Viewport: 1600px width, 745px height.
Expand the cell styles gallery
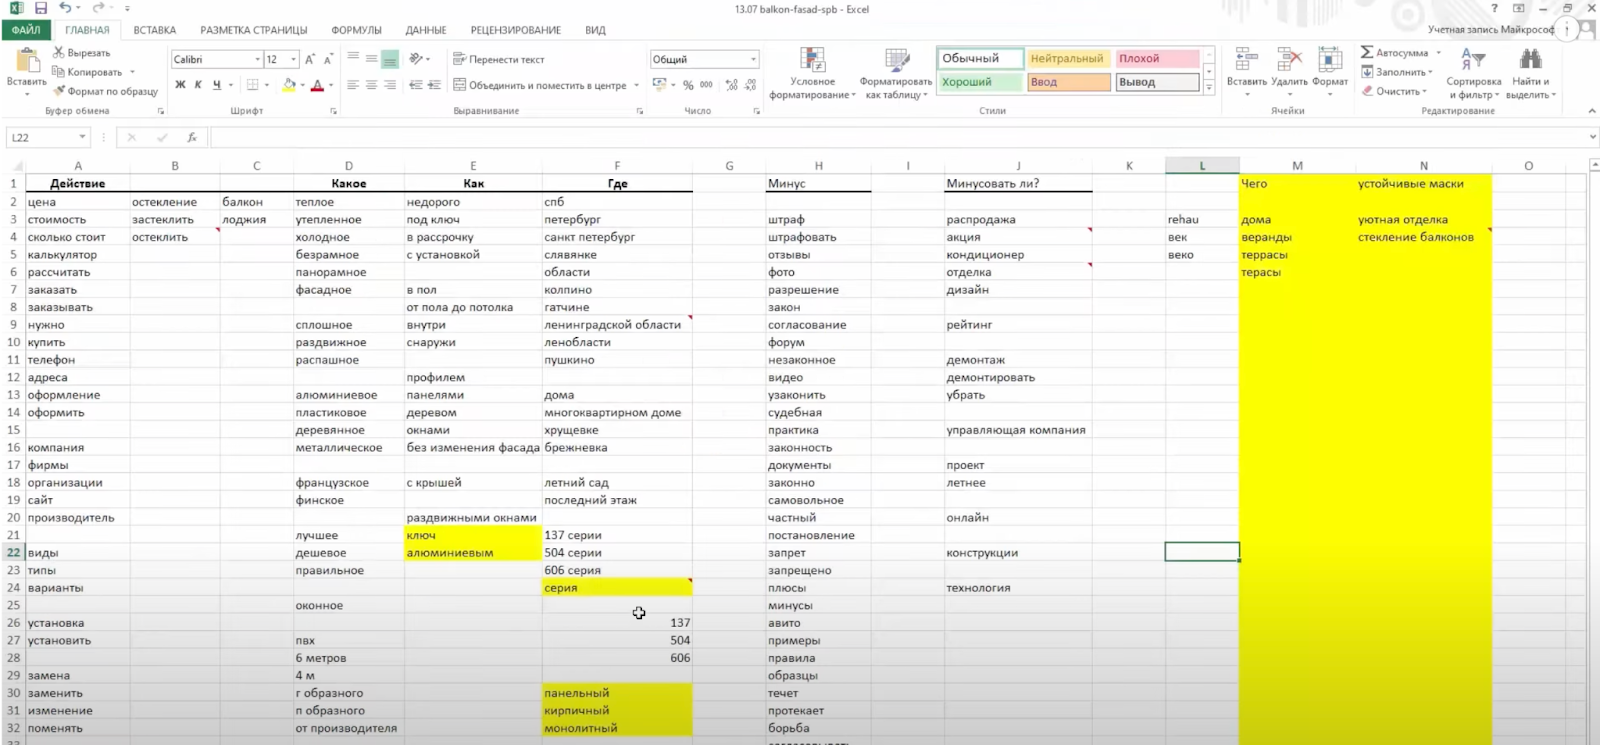[1209, 88]
